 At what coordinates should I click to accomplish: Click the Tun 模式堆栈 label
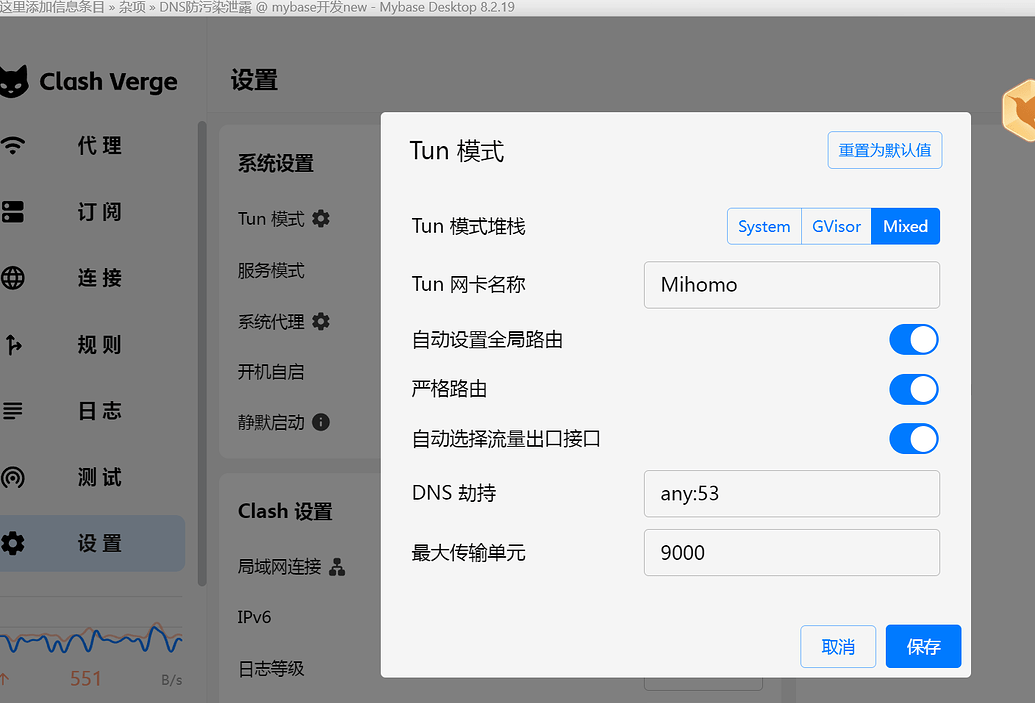point(469,226)
